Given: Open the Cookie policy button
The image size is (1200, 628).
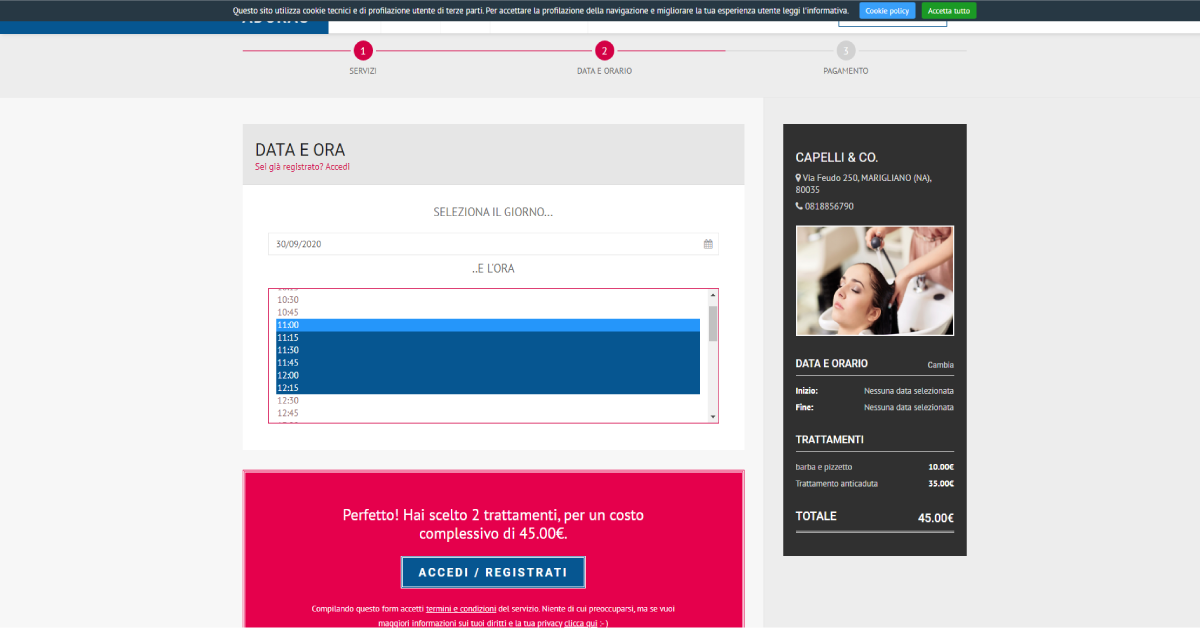Looking at the screenshot, I should click(887, 10).
